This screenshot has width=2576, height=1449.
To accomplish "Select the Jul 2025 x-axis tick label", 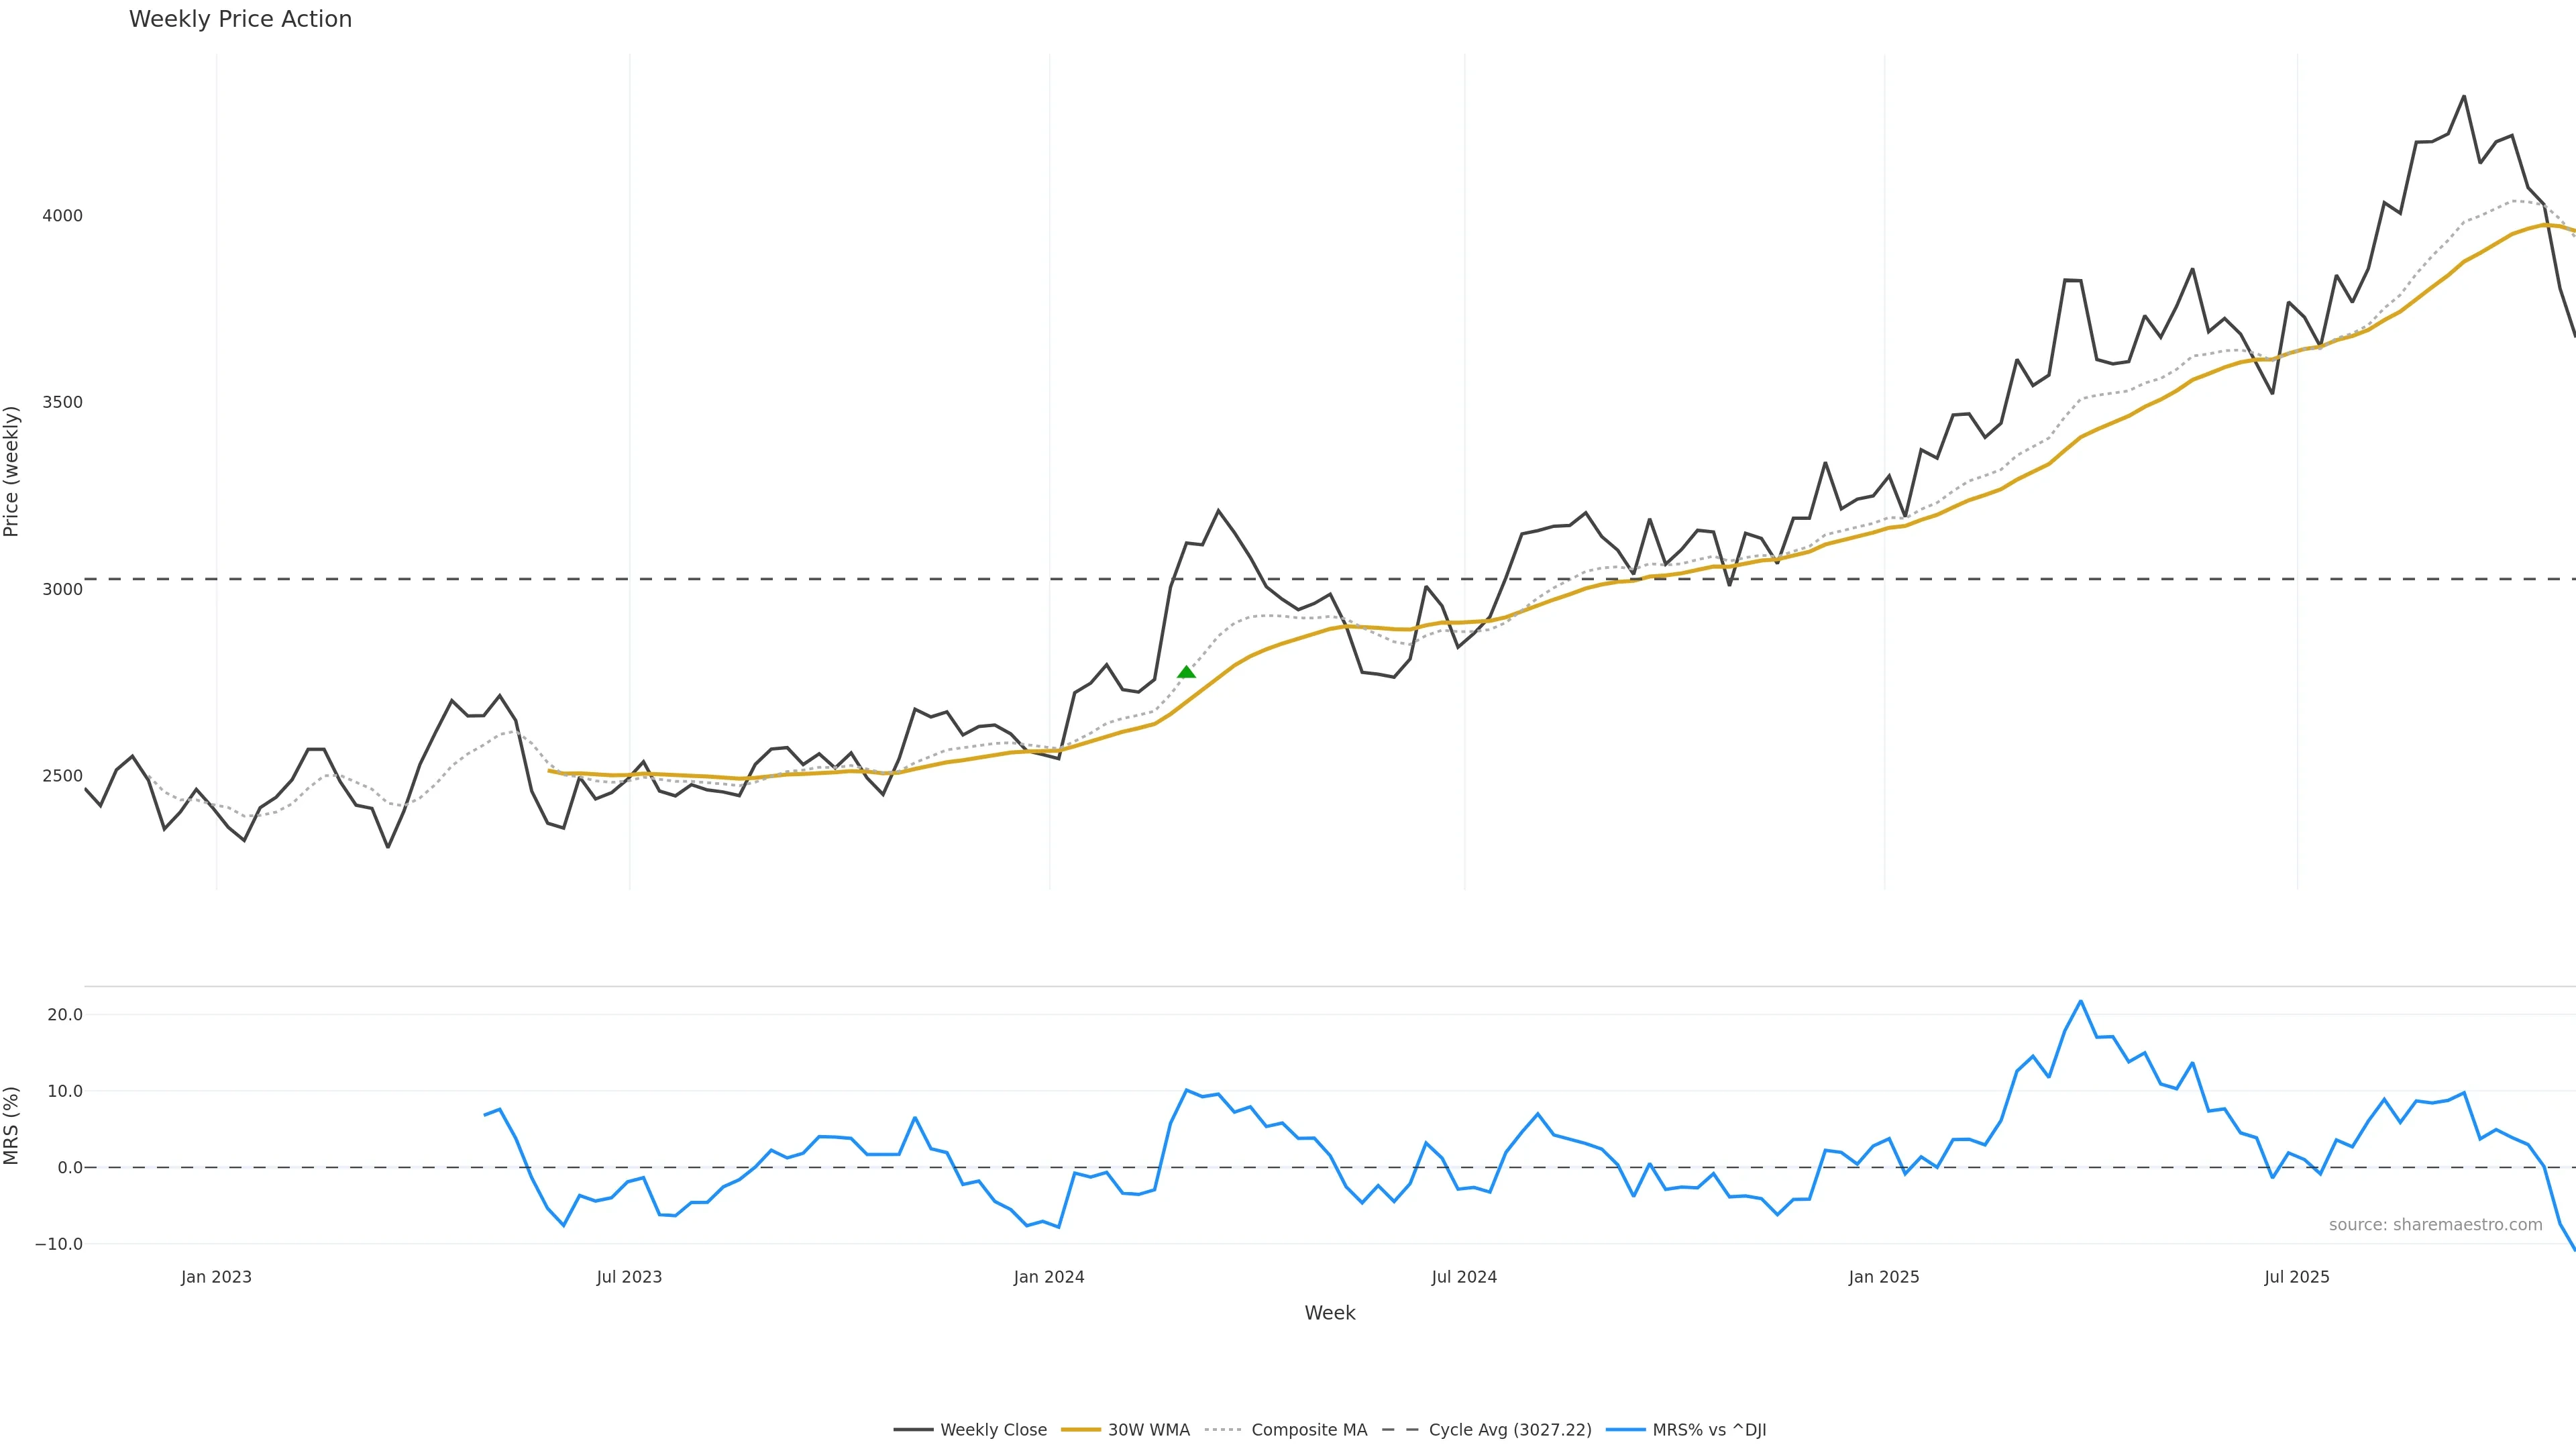I will (2297, 1277).
